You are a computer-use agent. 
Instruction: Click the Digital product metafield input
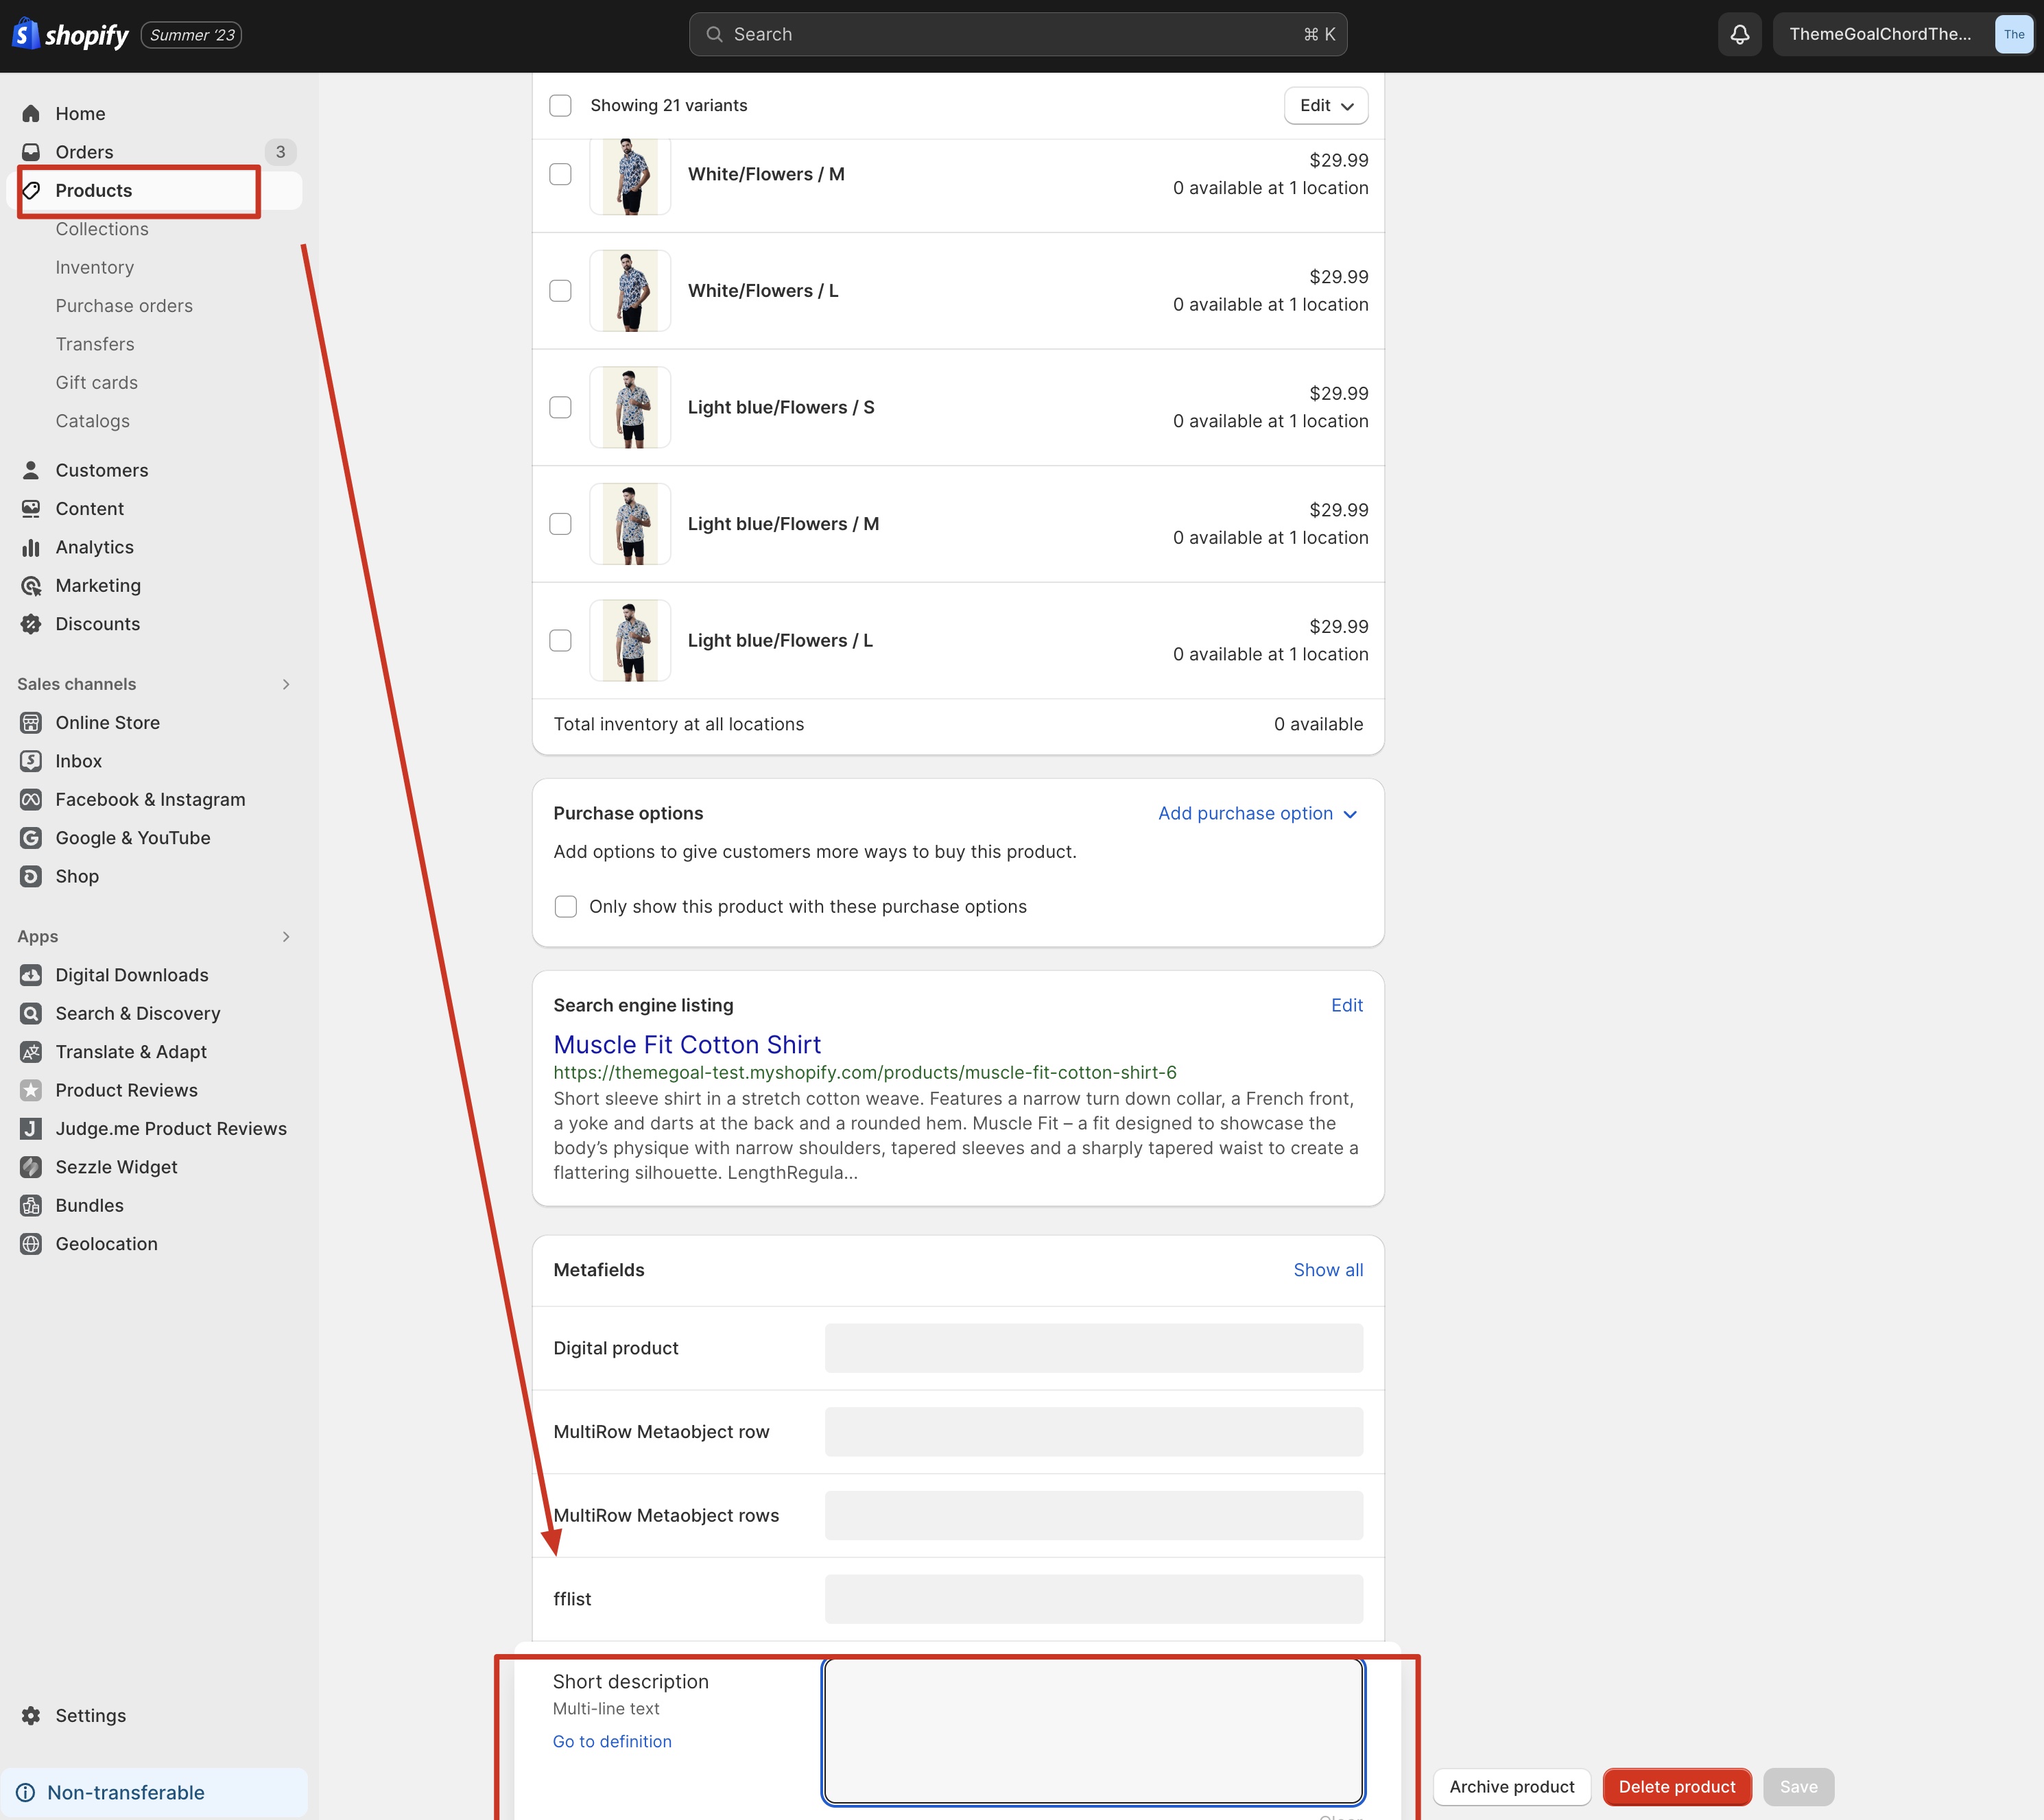coord(1094,1348)
